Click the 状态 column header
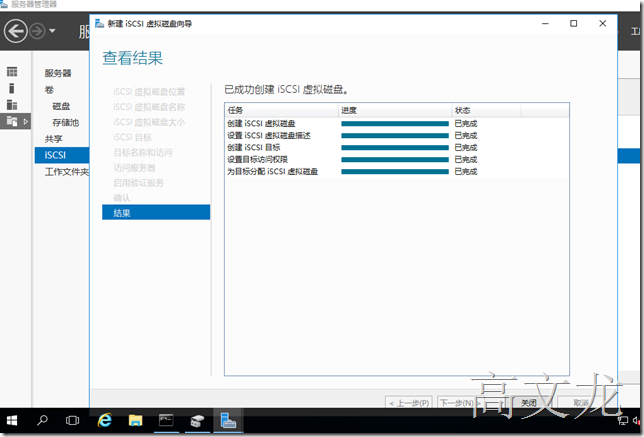Screen dimensions: 644x437 486,110
